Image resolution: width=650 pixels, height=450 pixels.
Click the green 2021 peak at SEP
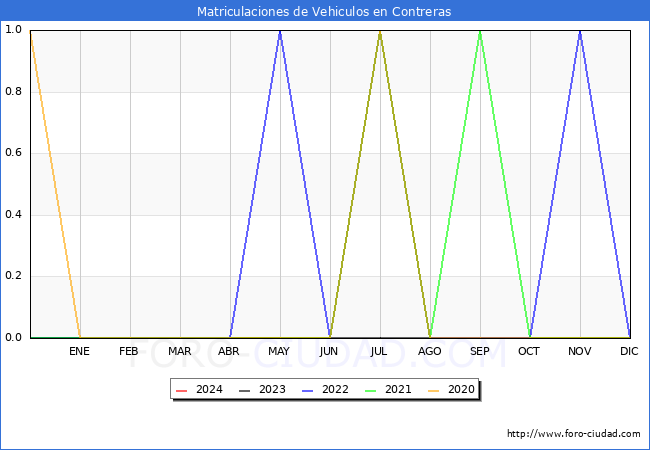pos(480,31)
